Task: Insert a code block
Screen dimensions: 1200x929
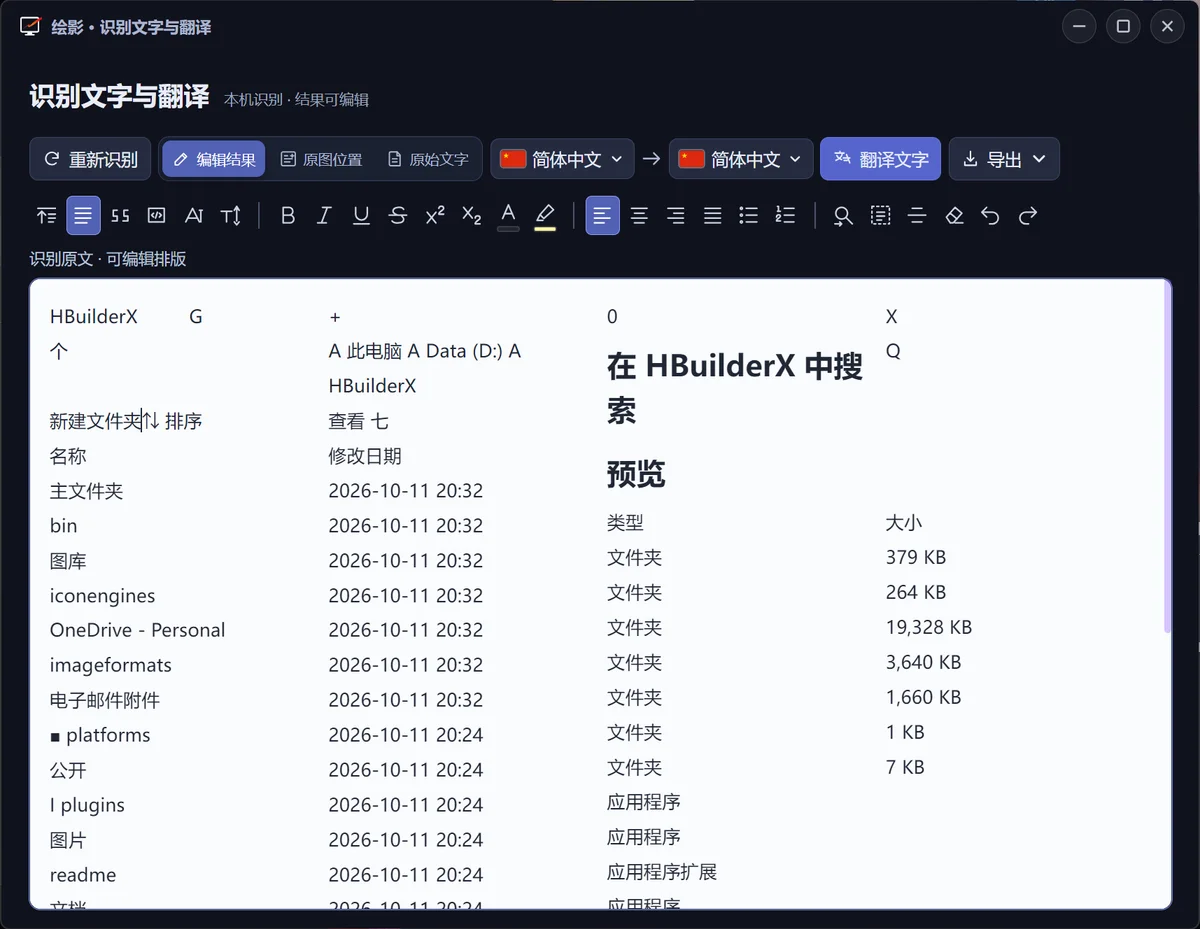Action: [x=156, y=215]
